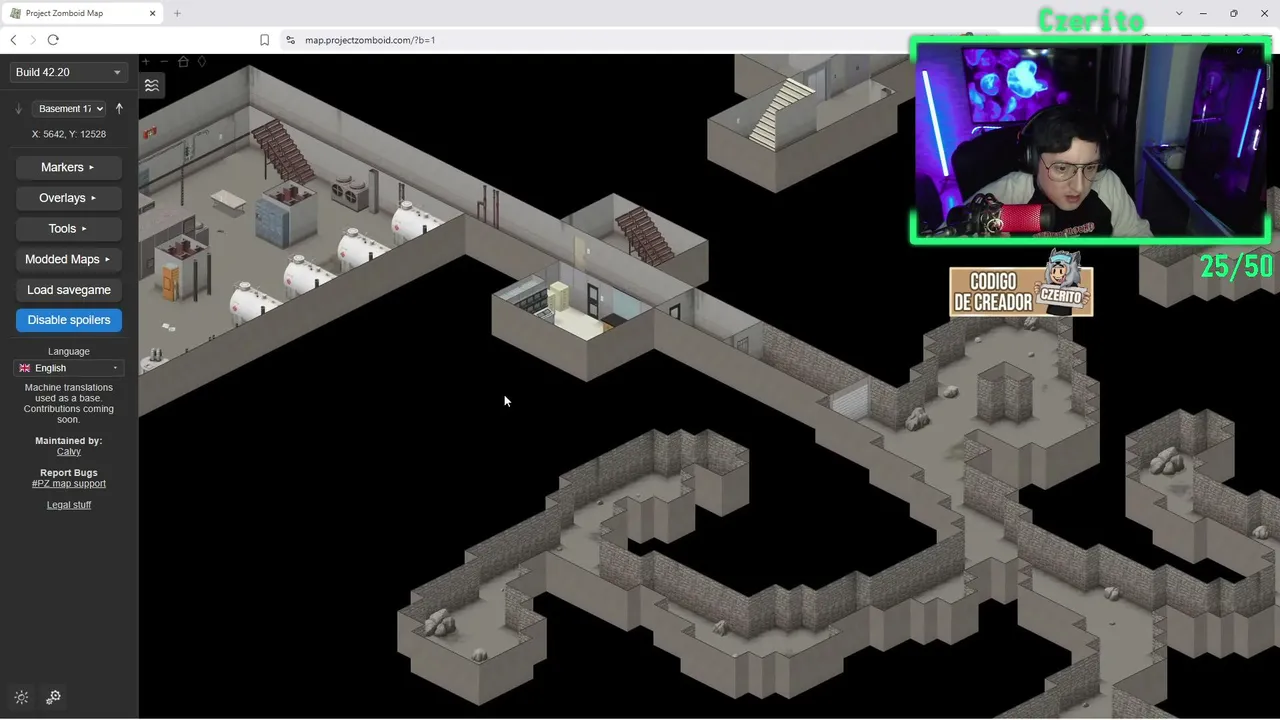Expand the Tools menu
The image size is (1280, 720).
click(68, 229)
